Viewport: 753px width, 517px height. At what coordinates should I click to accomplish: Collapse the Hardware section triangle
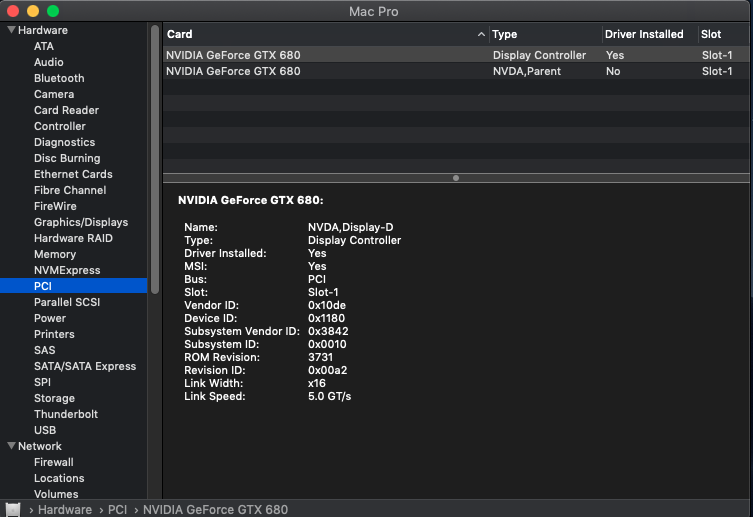click(12, 30)
